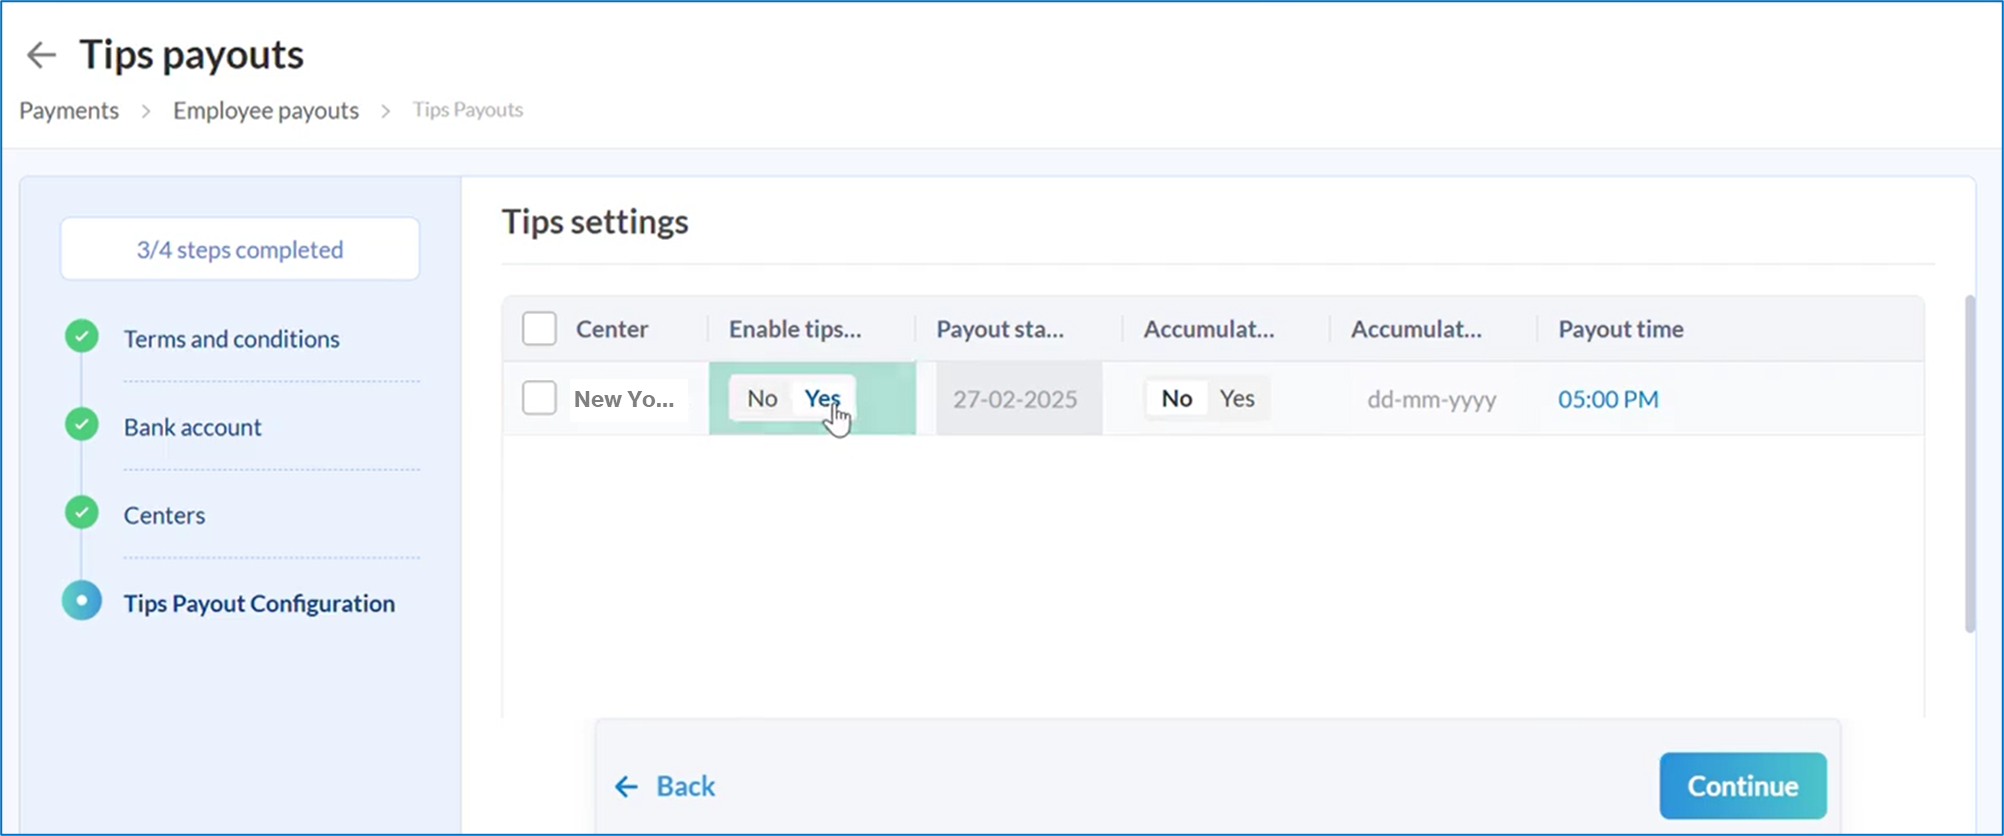Open the Centers step
The image size is (2004, 836).
pyautogui.click(x=165, y=515)
